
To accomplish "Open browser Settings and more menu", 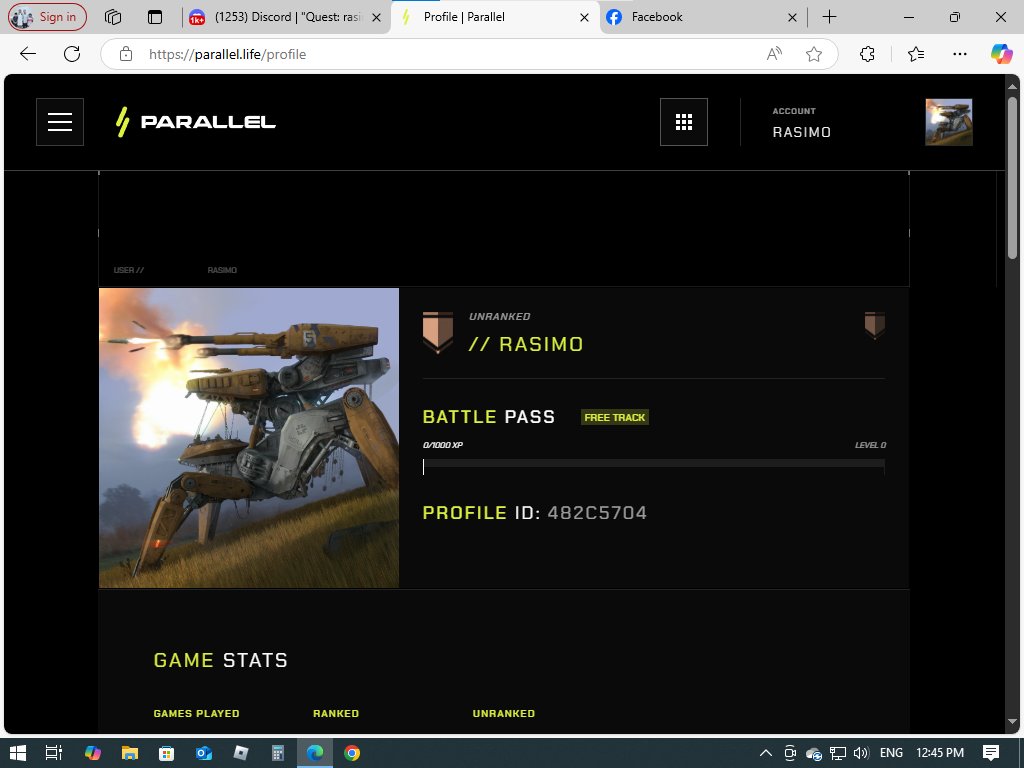I will pyautogui.click(x=959, y=54).
